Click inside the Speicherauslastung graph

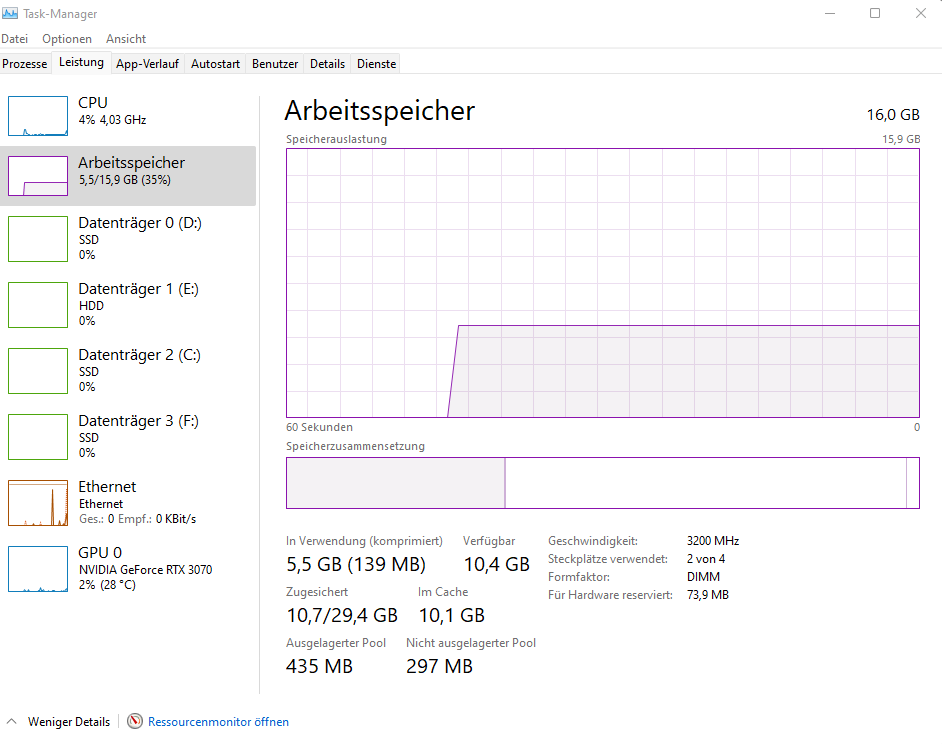click(602, 283)
